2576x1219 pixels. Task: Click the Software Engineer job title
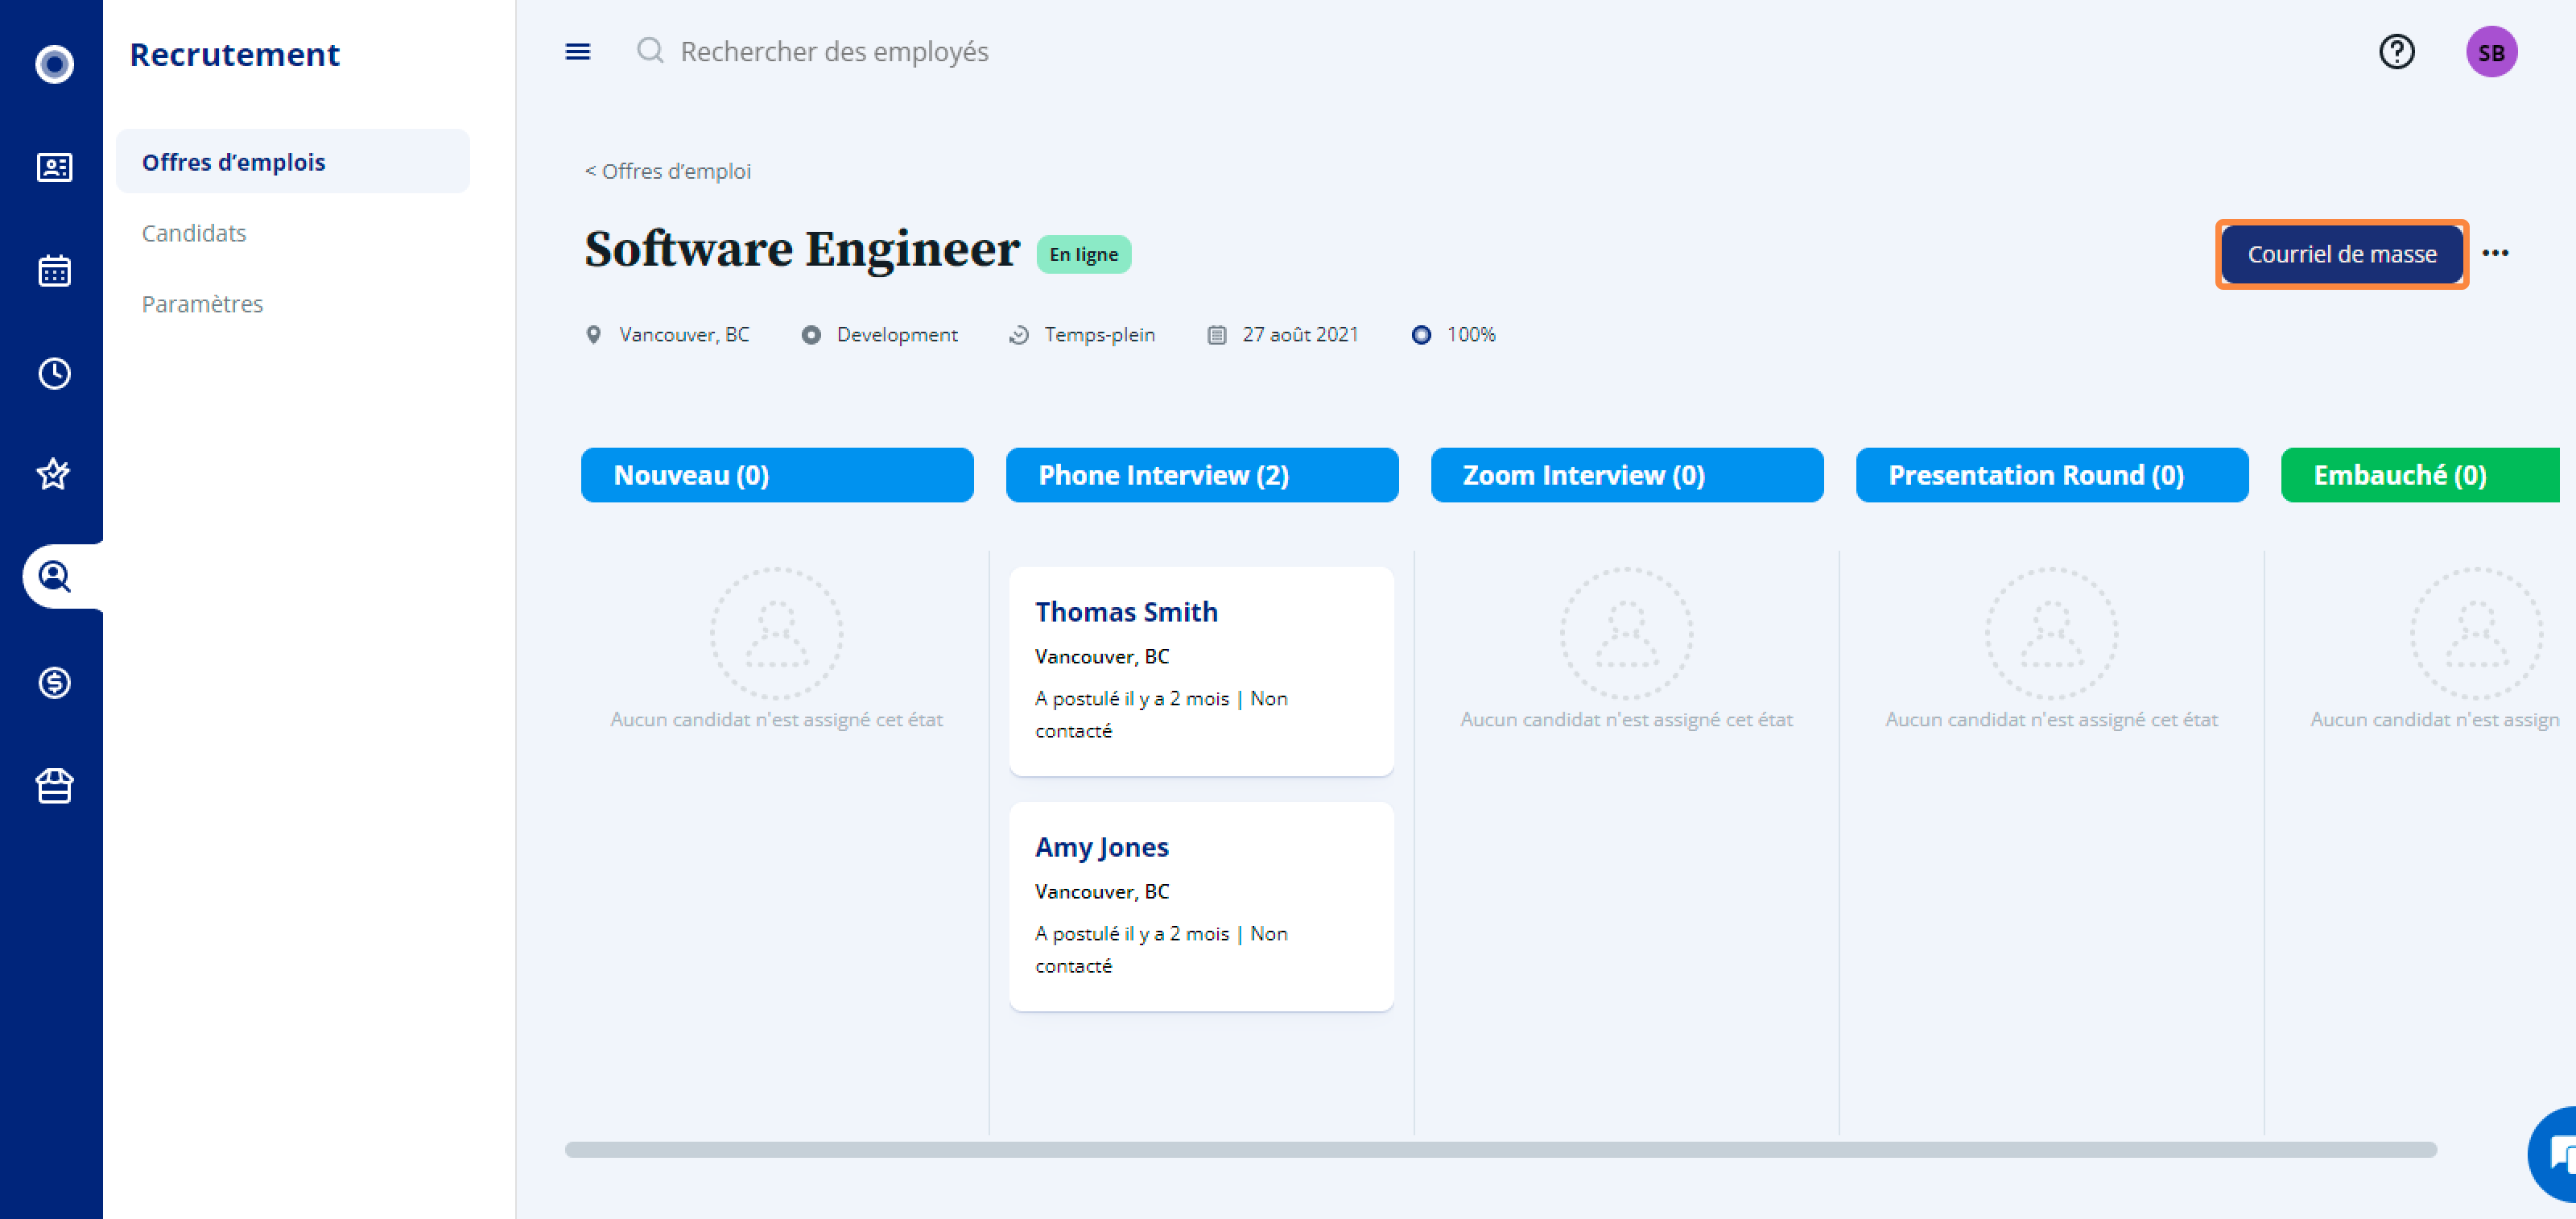802,250
